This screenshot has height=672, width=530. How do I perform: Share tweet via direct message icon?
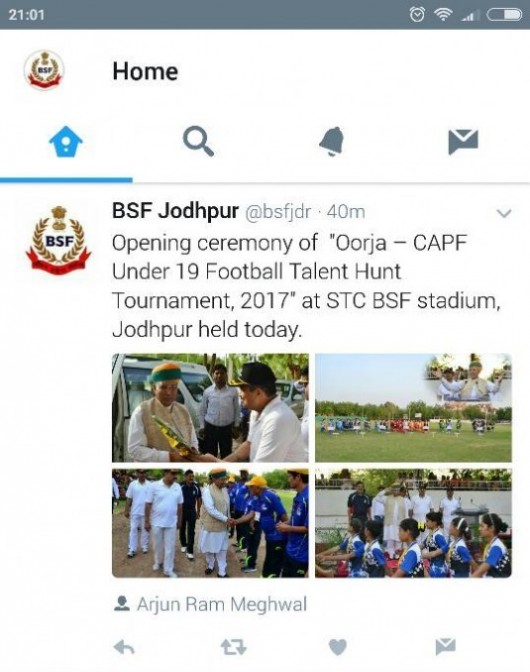[x=445, y=646]
